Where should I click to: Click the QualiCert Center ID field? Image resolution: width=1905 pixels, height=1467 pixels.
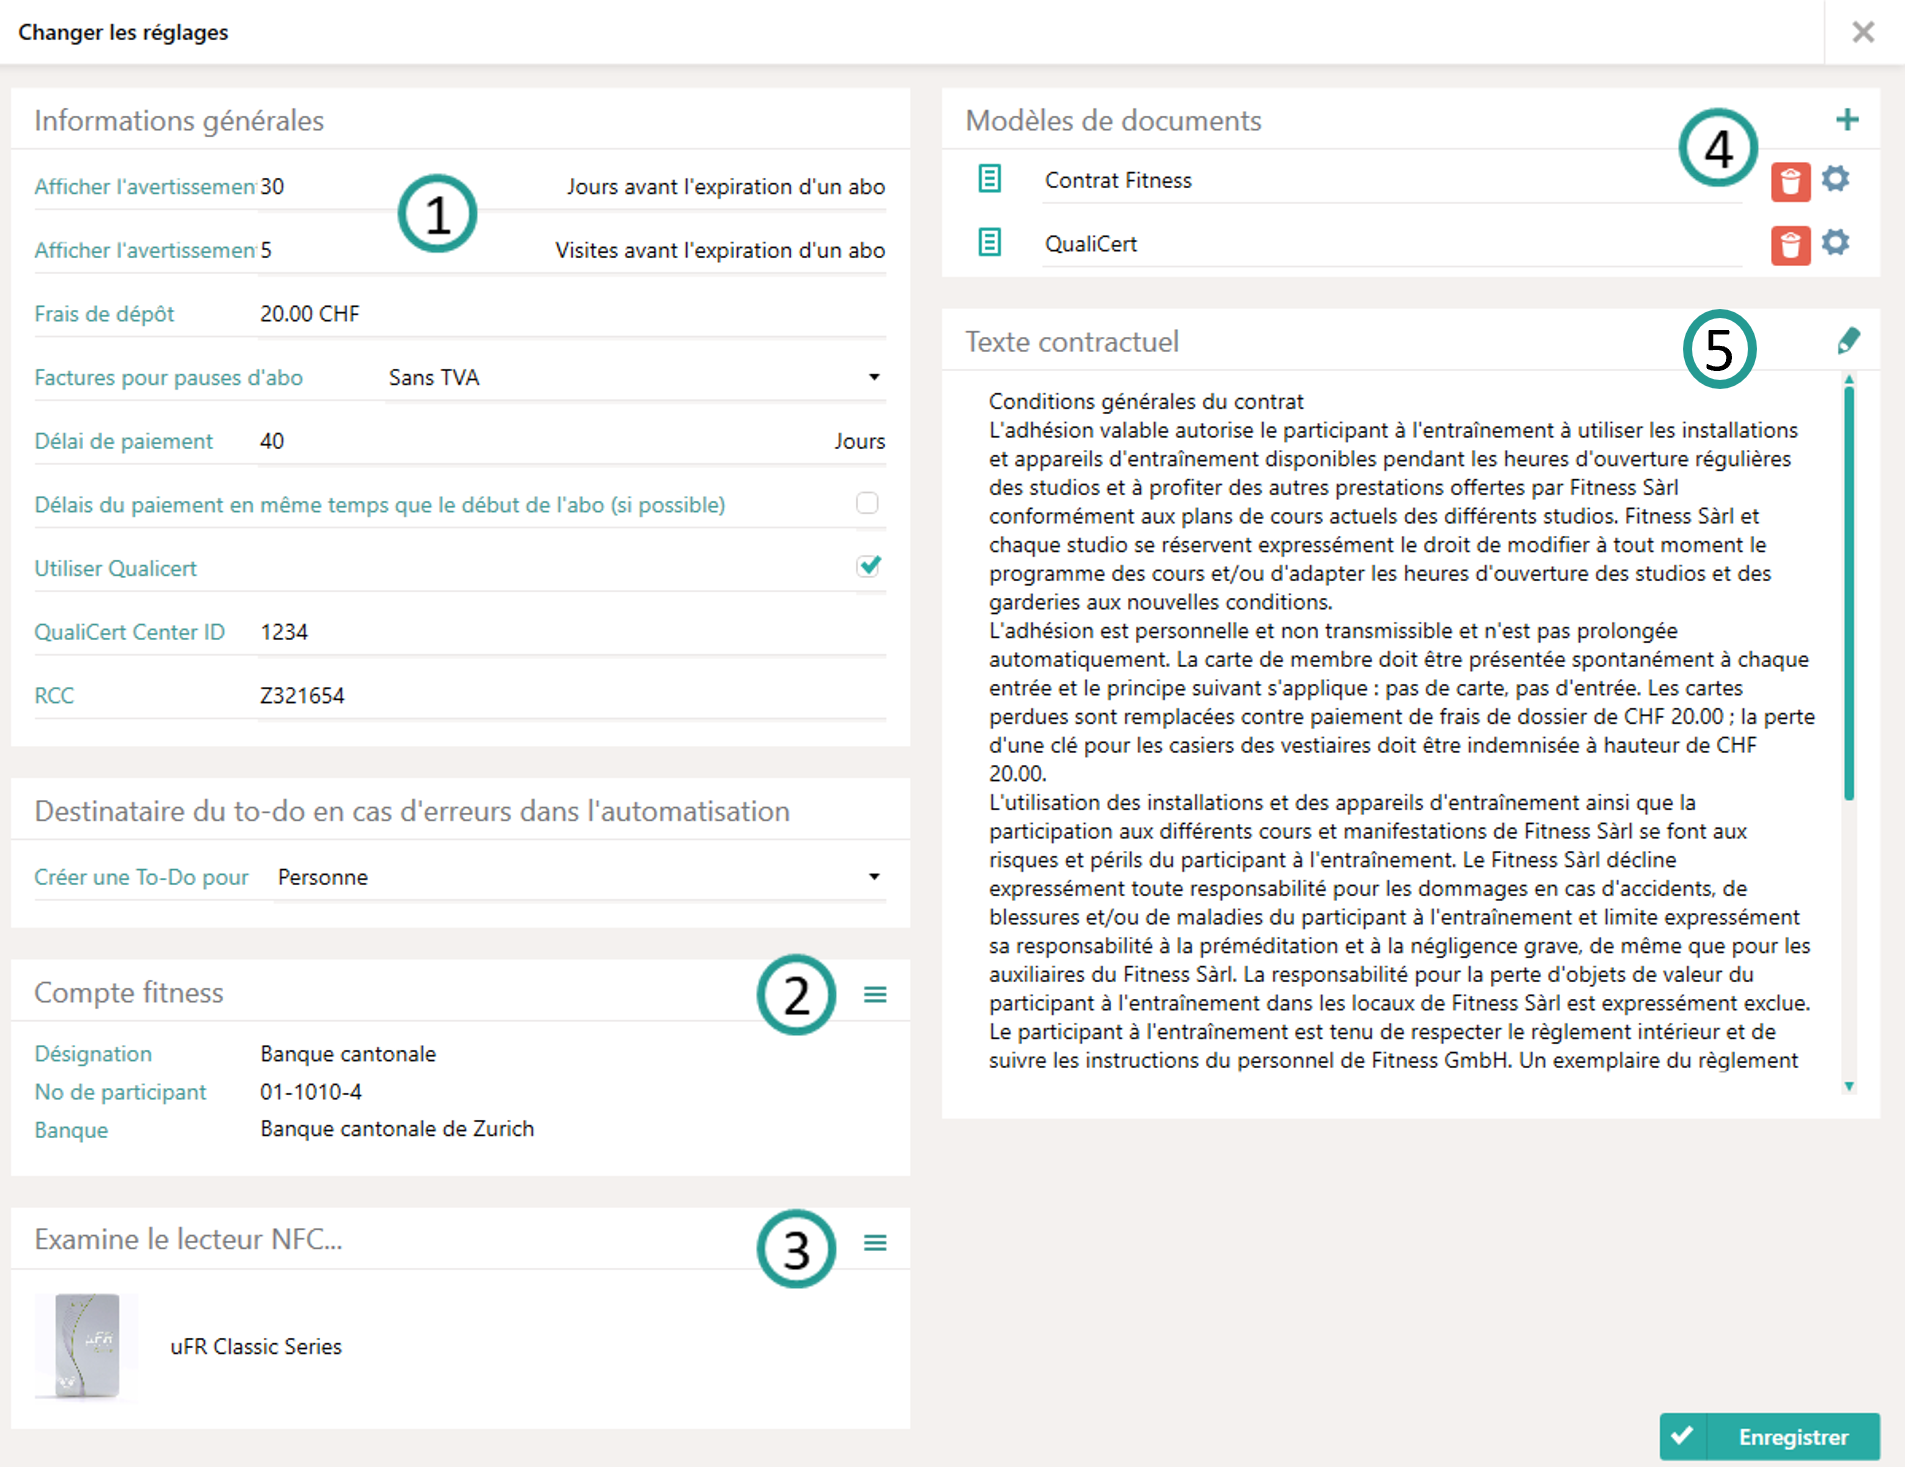click(x=570, y=632)
